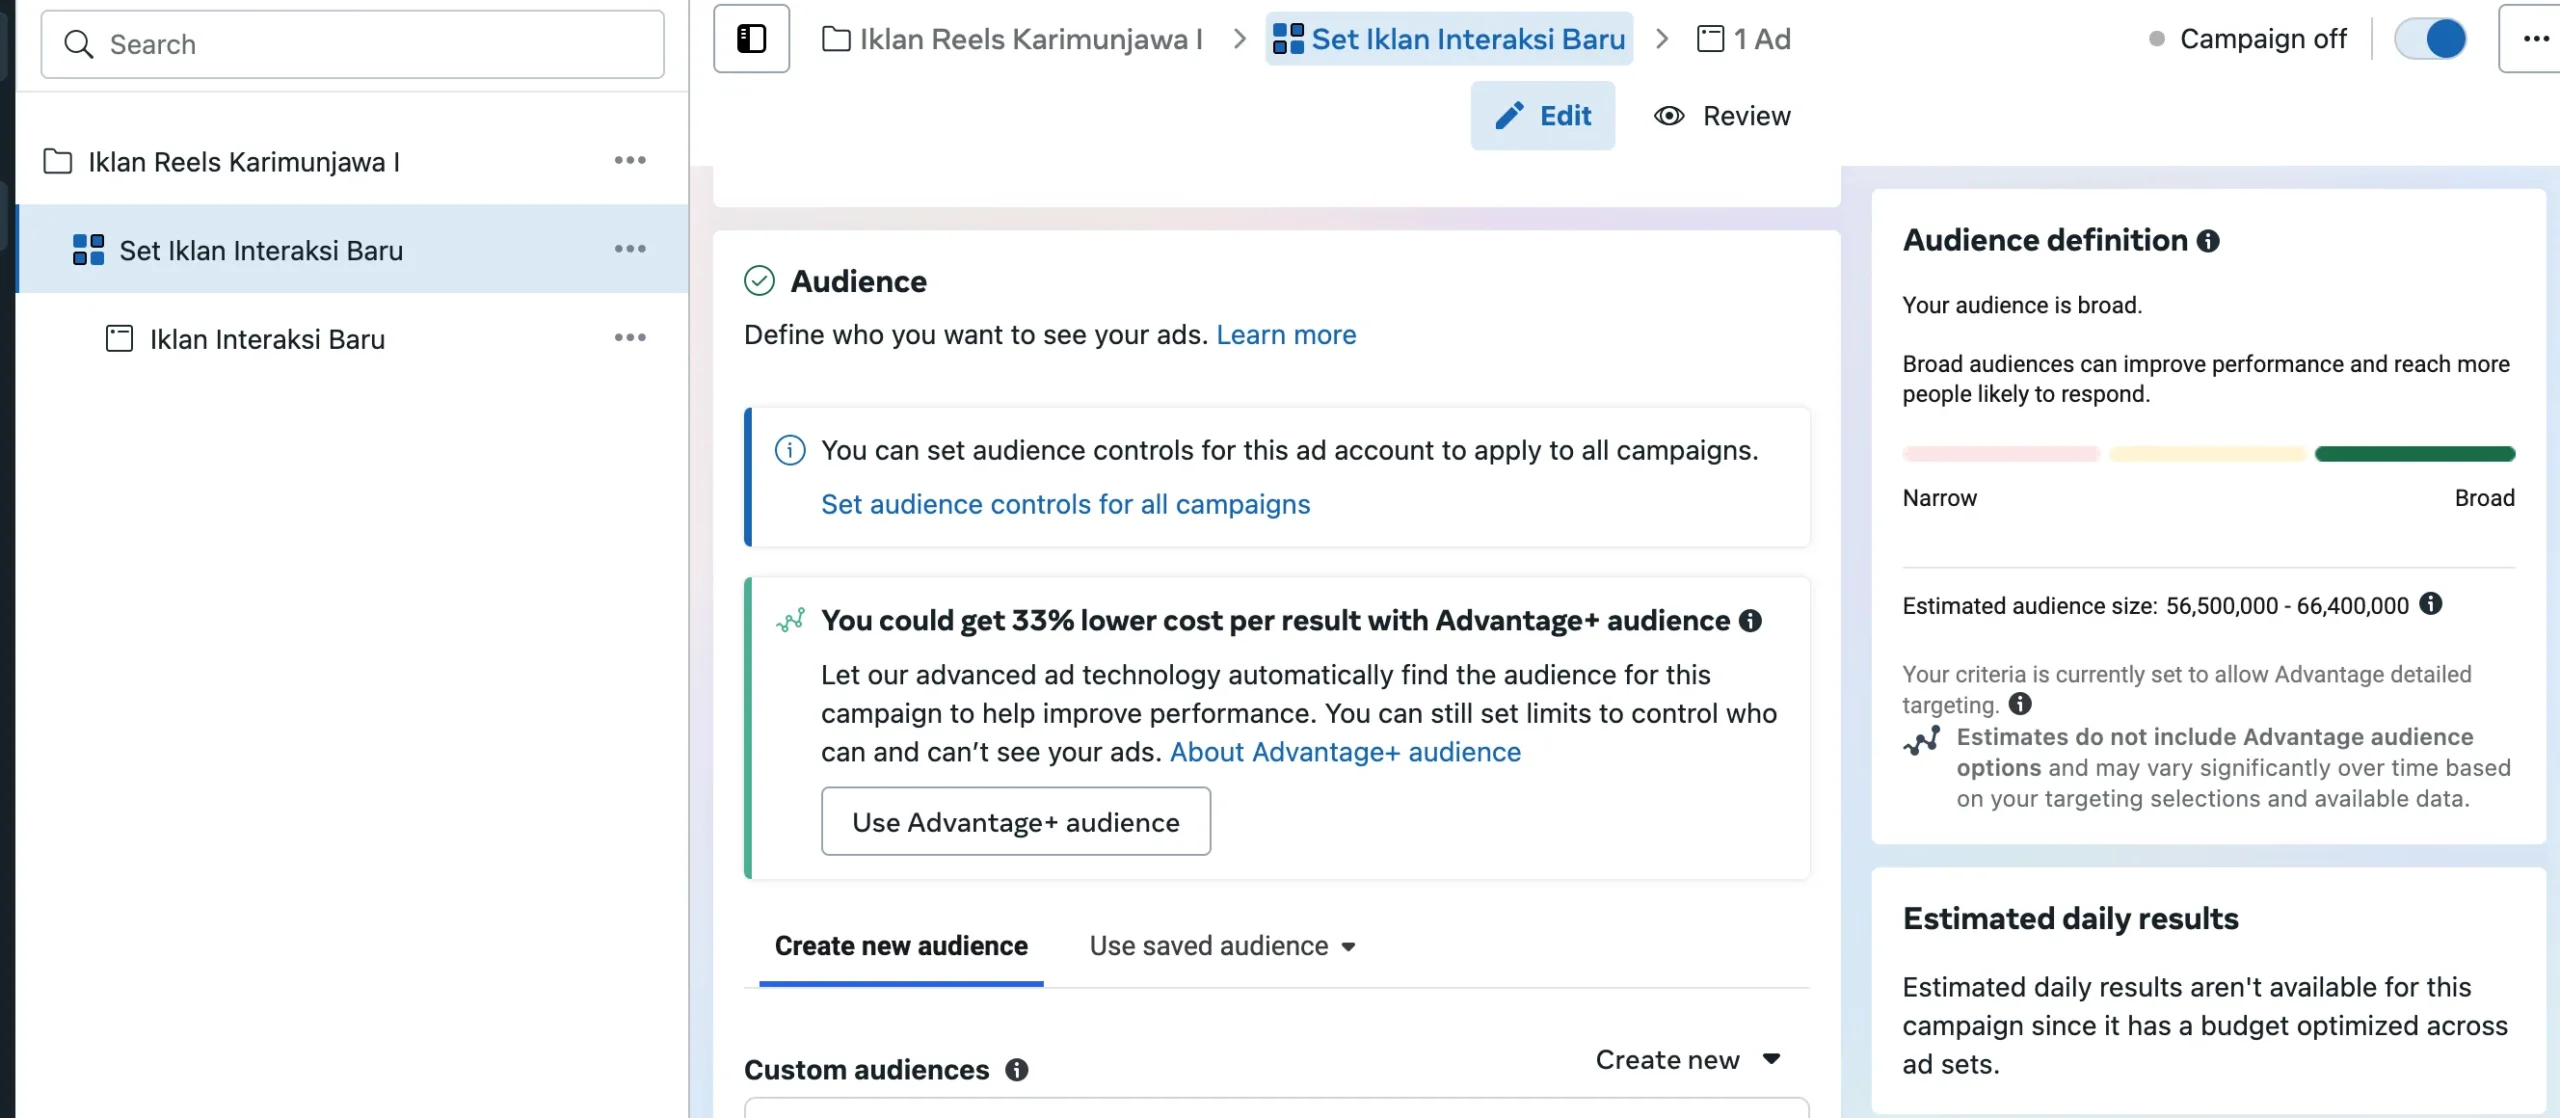Viewport: 2560px width, 1118px height.
Task: Switch to Review mode (eye icon)
Action: coord(1722,116)
